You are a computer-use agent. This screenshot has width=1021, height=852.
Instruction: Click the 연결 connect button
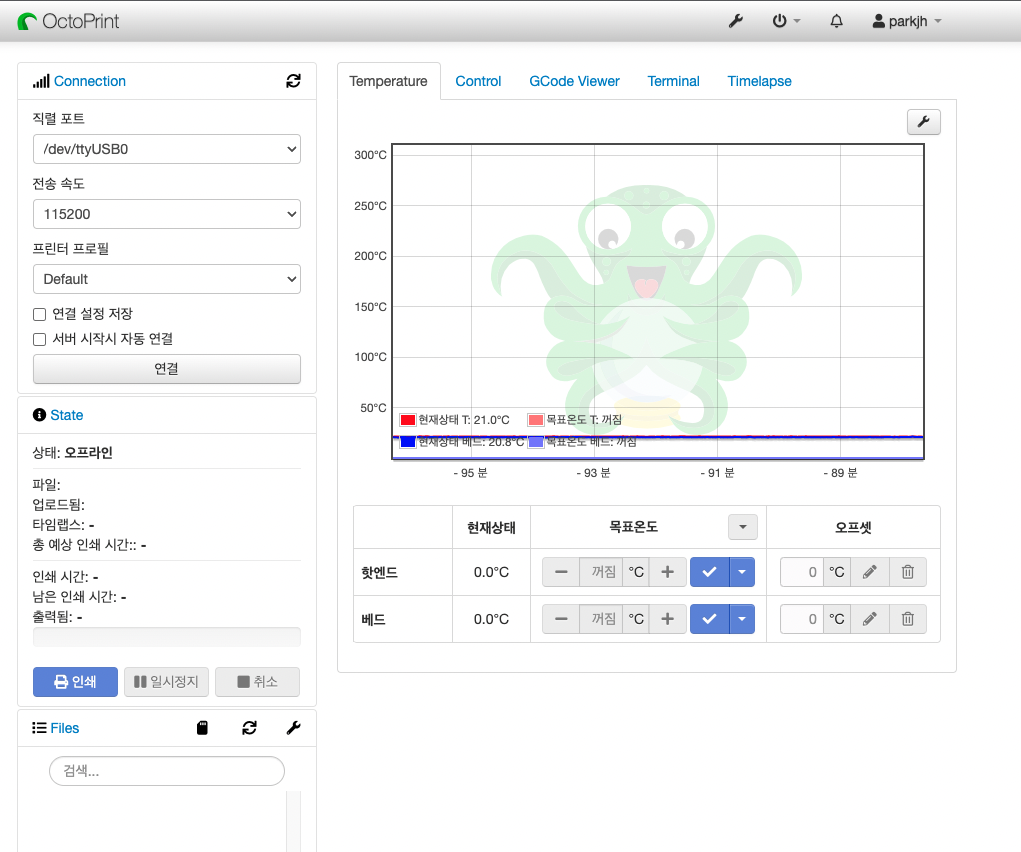(x=167, y=369)
